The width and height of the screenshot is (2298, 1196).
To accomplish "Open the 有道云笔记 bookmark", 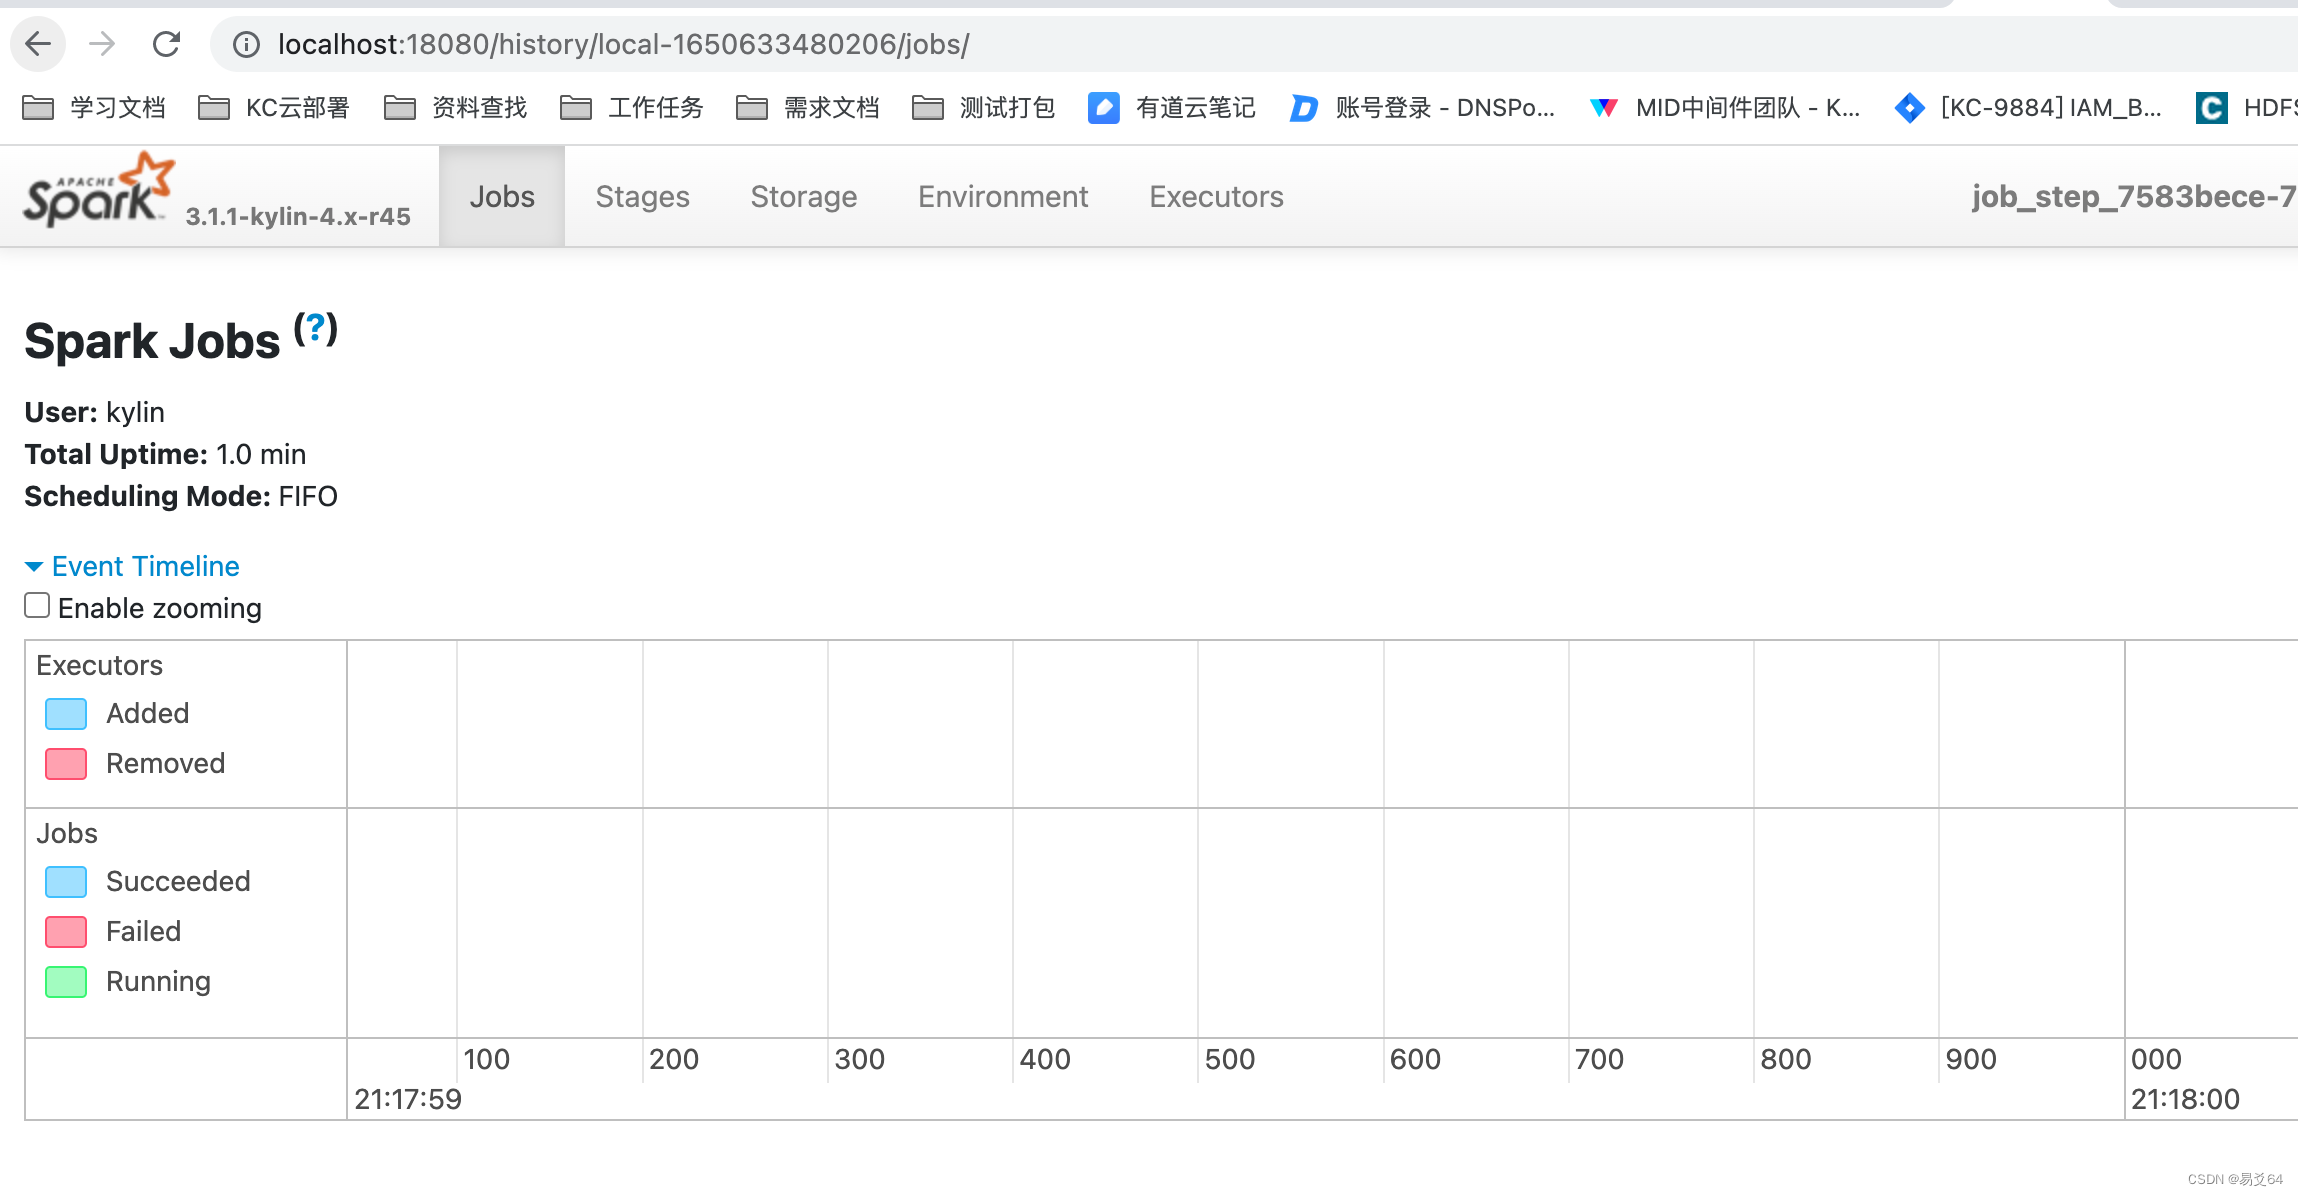I will (x=1171, y=107).
